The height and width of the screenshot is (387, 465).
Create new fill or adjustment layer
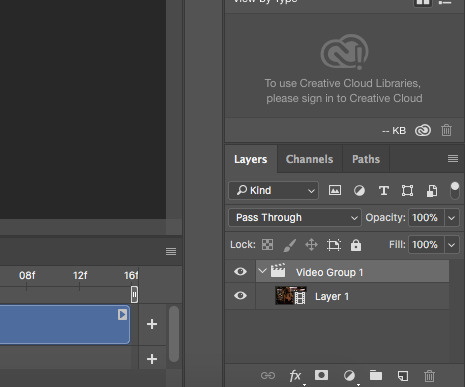[x=349, y=376]
